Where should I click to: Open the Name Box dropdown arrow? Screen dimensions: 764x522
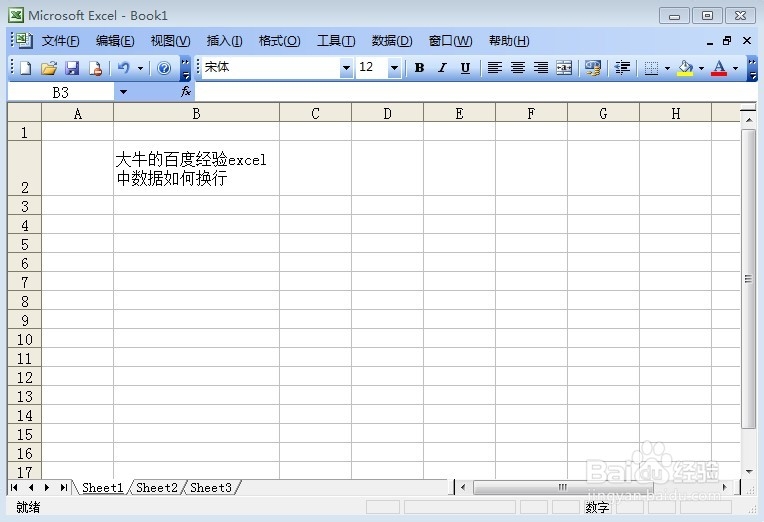coord(123,92)
